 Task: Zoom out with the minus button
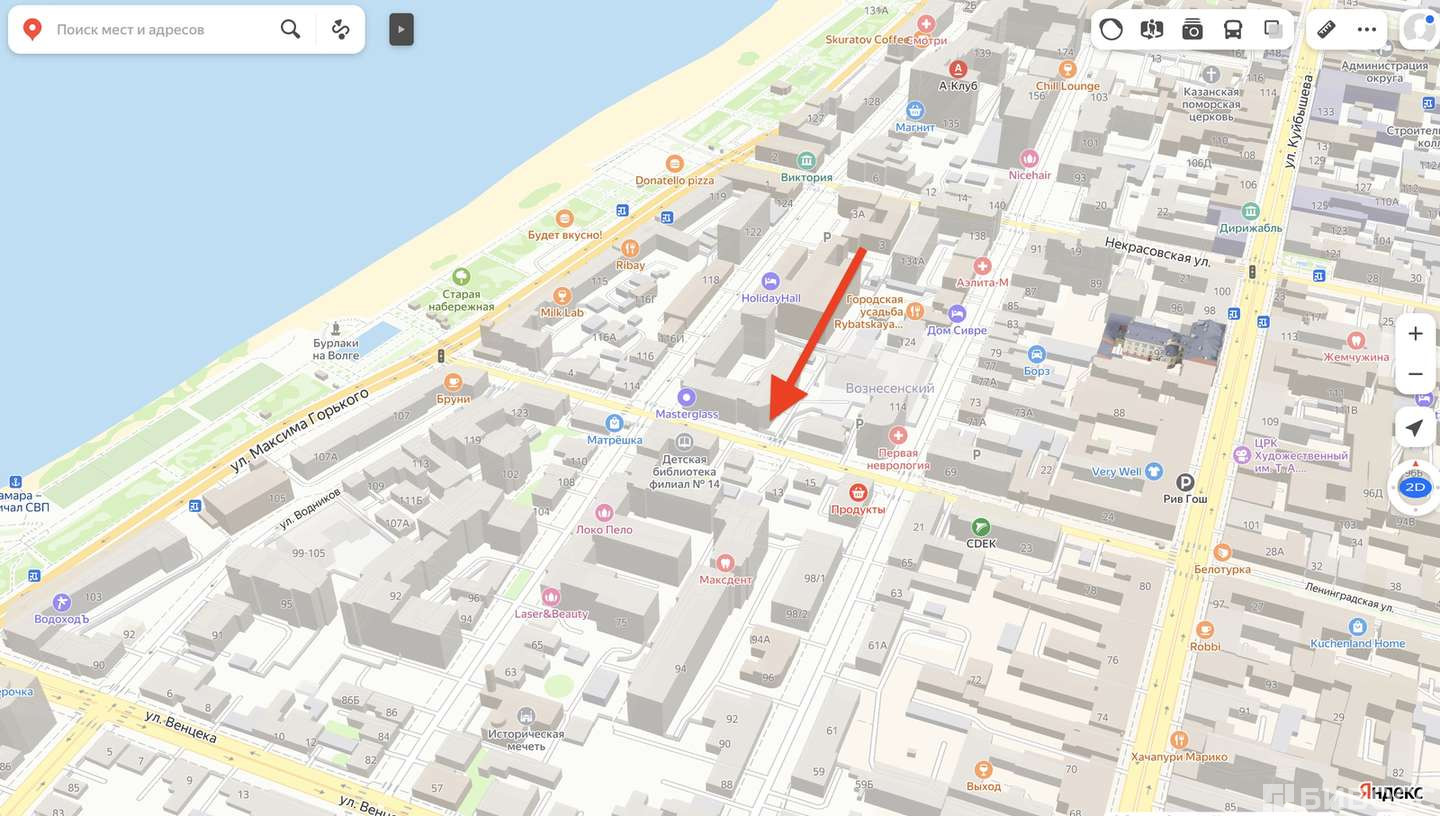tap(1415, 374)
